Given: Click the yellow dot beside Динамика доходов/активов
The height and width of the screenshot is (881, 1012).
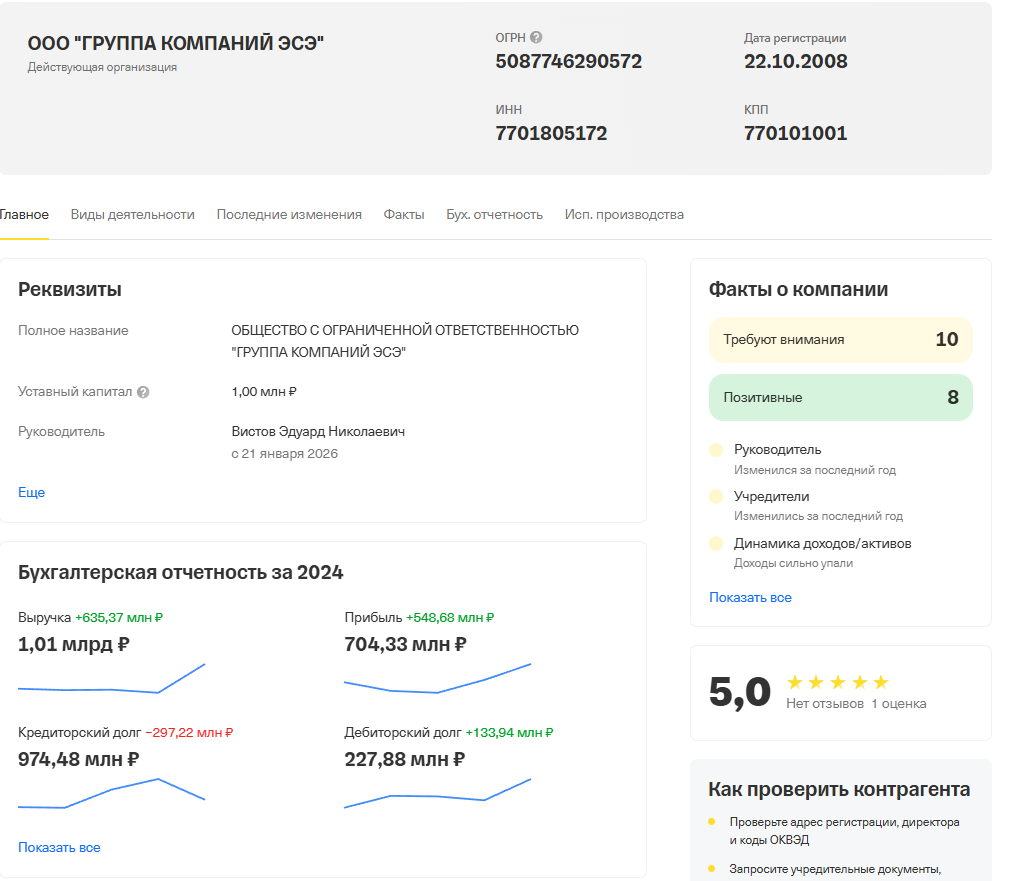Looking at the screenshot, I should 716,544.
